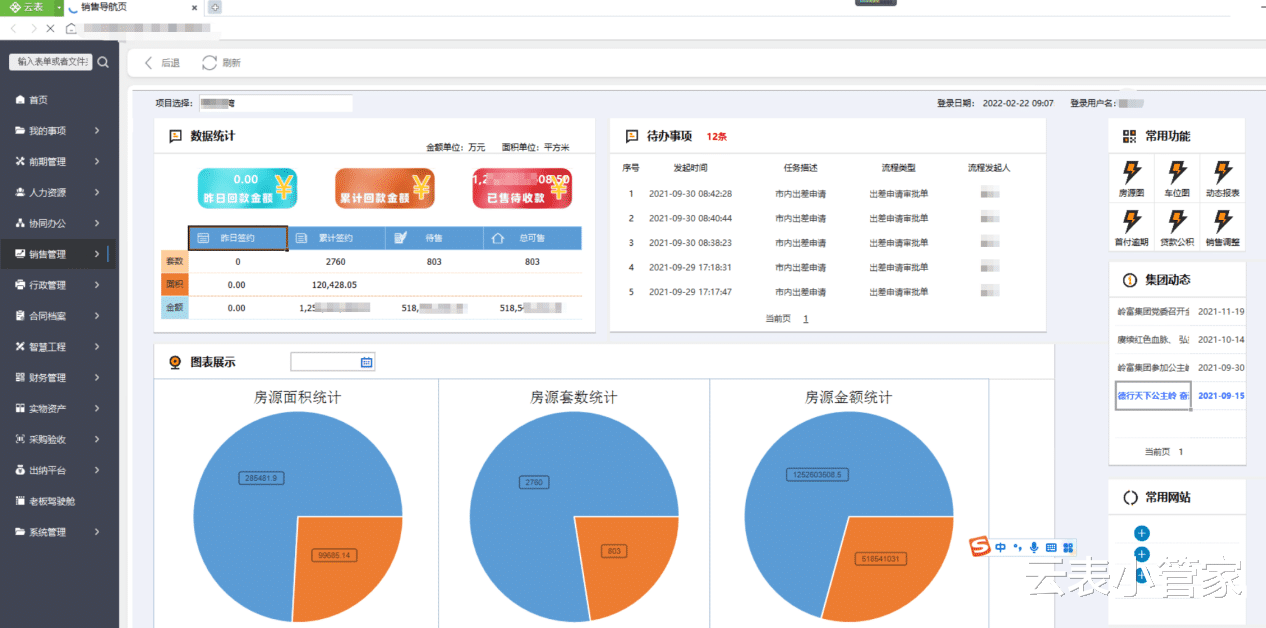The image size is (1266, 628).
Task: Open the 贷款公积 shortcut icon
Action: click(x=1177, y=220)
